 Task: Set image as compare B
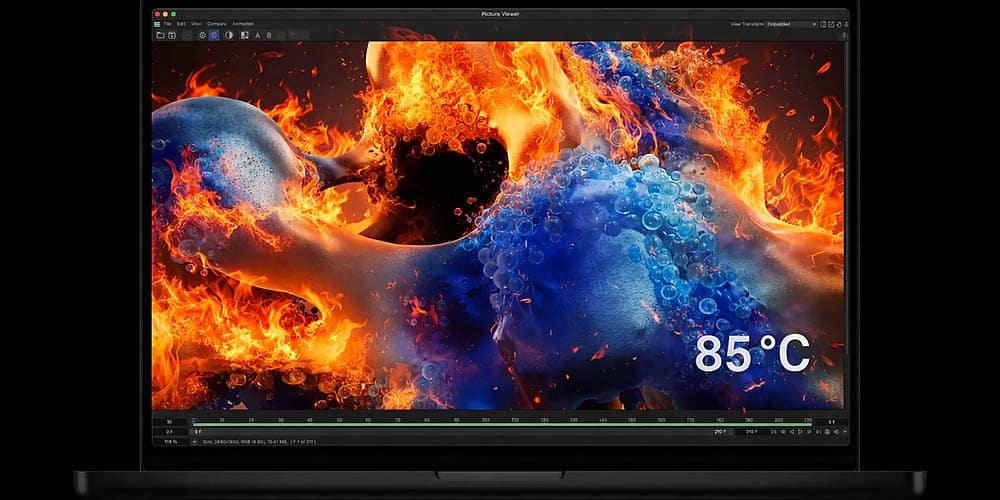click(x=270, y=35)
